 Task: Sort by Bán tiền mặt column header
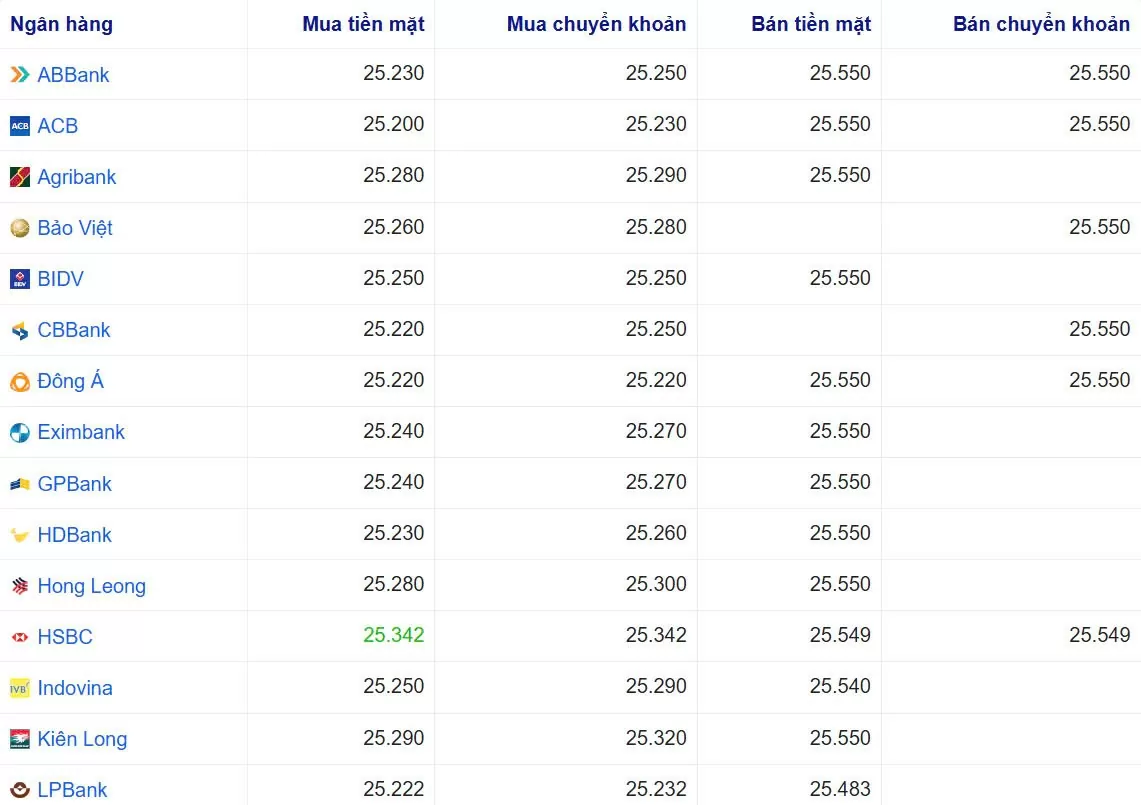(x=811, y=24)
